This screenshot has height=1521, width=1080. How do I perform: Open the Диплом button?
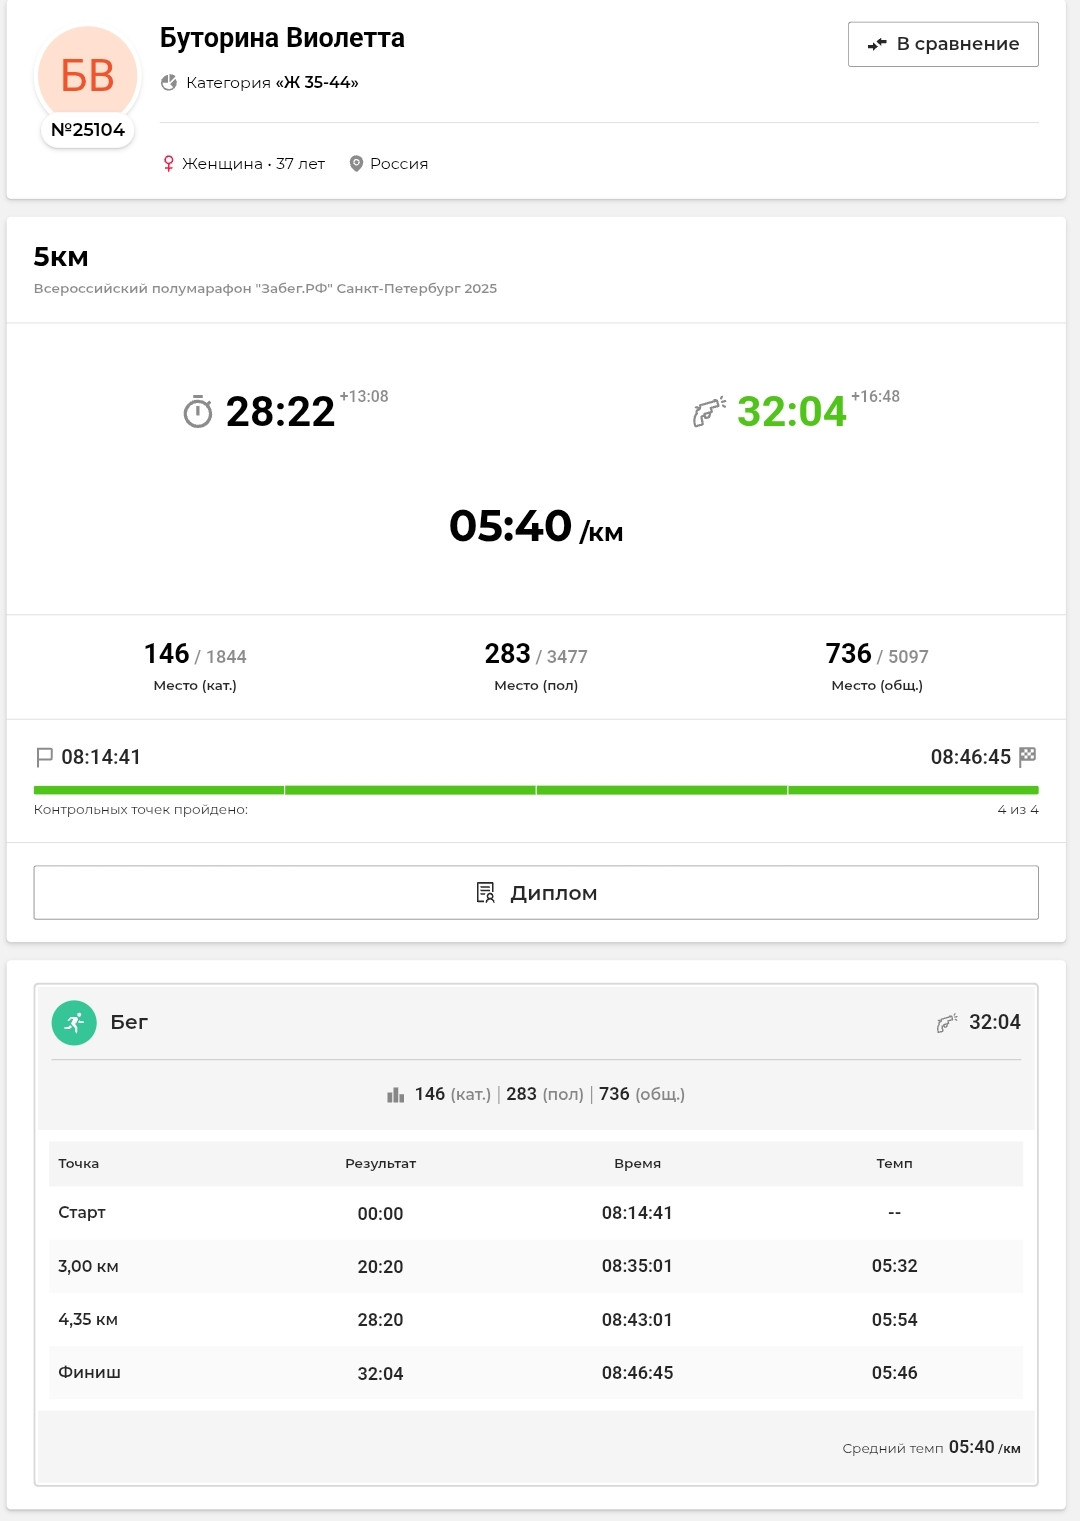536,892
